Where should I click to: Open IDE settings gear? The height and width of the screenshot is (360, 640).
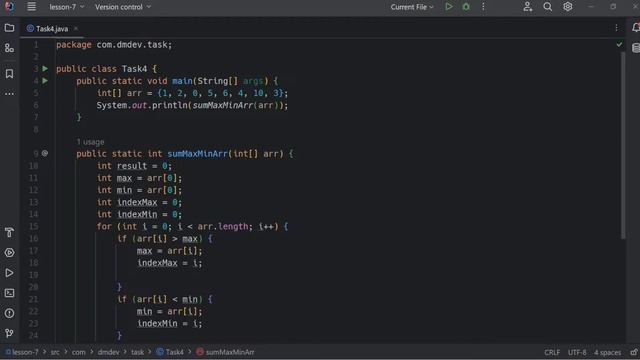[x=568, y=7]
